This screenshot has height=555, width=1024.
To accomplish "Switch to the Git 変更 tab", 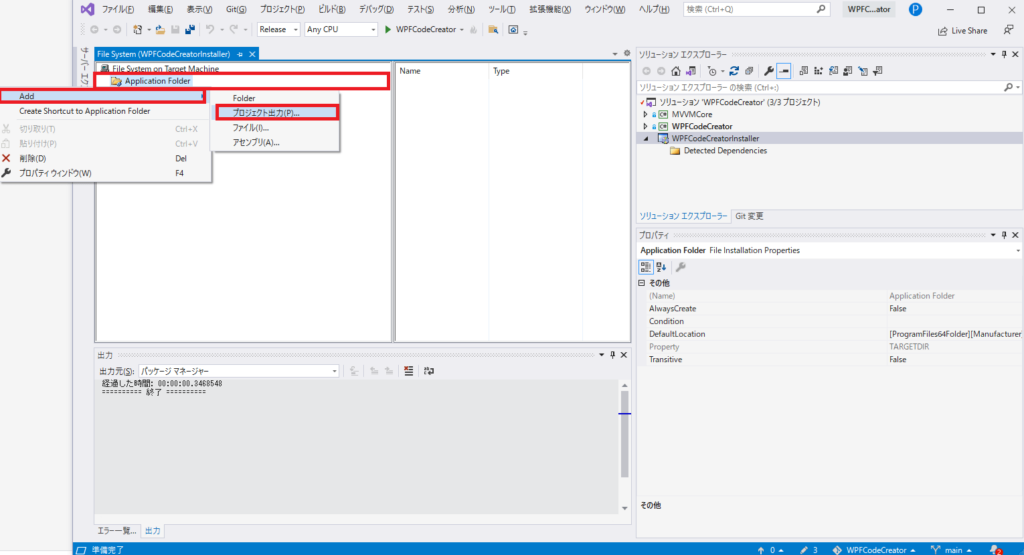I will tap(749, 216).
